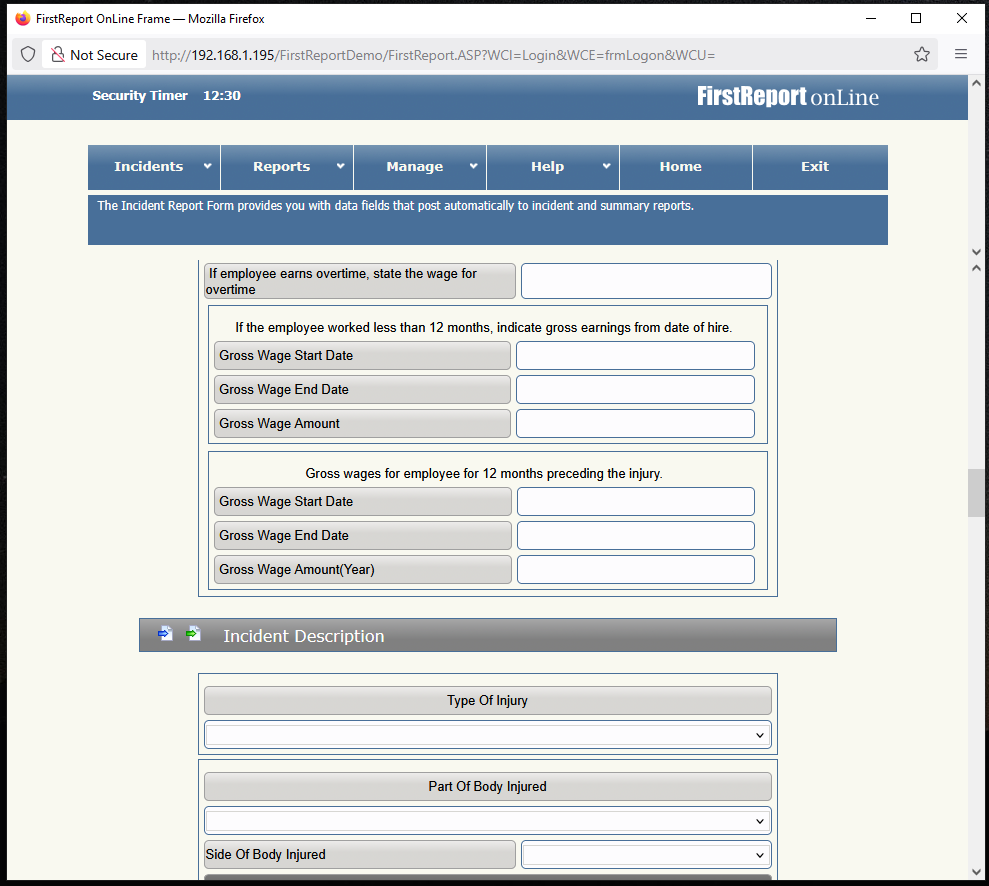Click the blue arrow document icon
This screenshot has width=989, height=886.
pyautogui.click(x=165, y=634)
